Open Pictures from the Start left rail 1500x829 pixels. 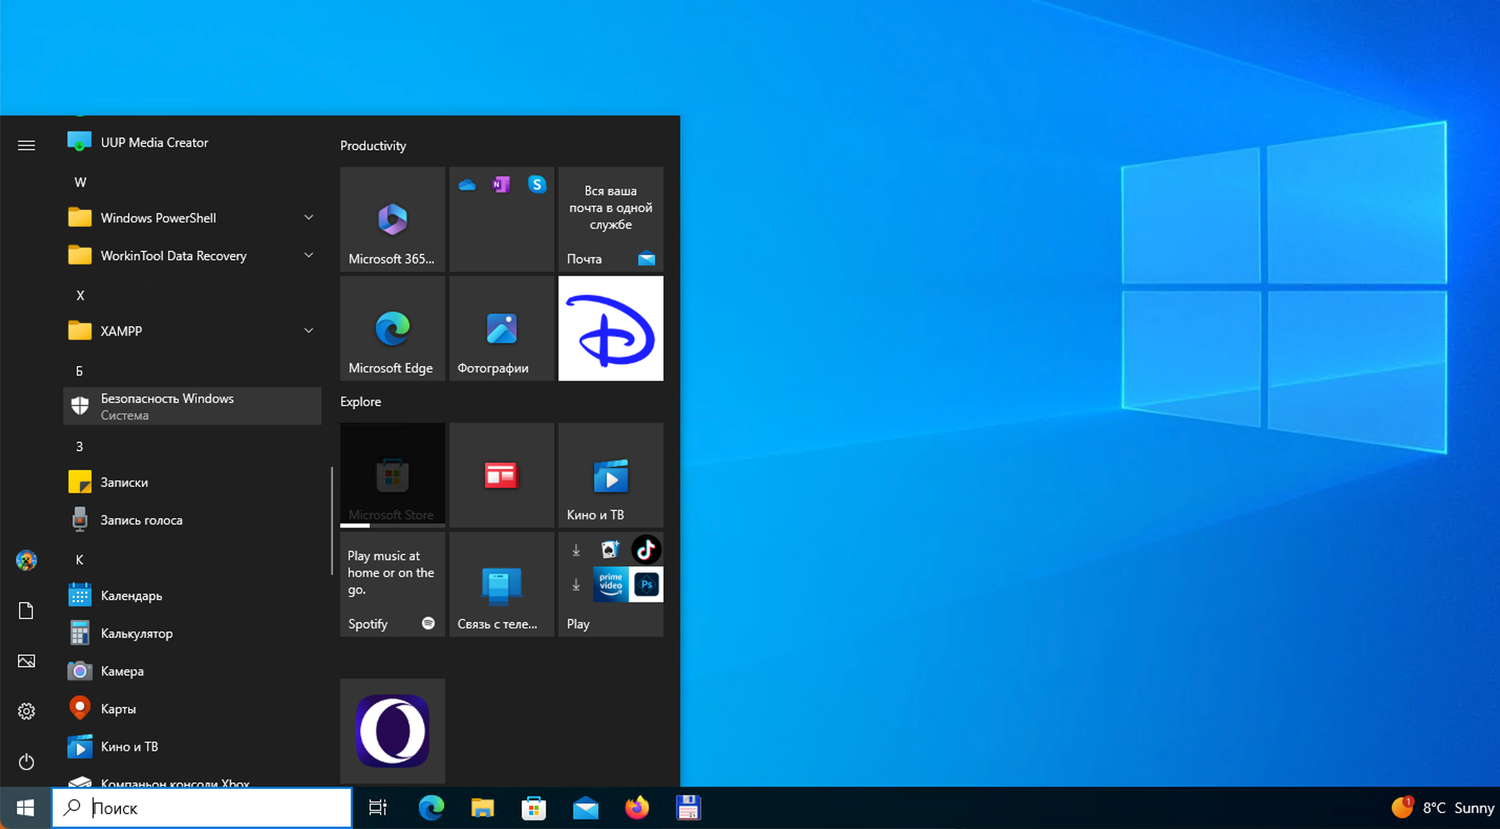[x=26, y=661]
